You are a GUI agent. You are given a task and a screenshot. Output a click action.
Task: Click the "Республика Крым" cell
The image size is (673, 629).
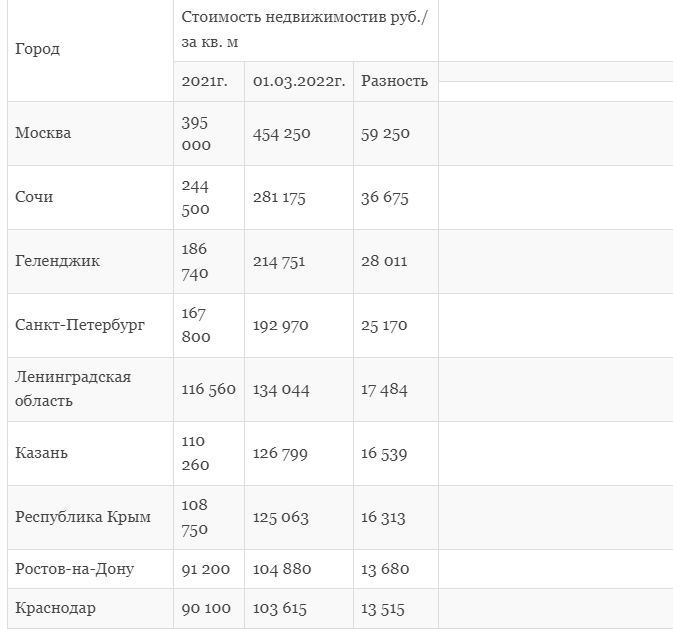pyautogui.click(x=83, y=517)
